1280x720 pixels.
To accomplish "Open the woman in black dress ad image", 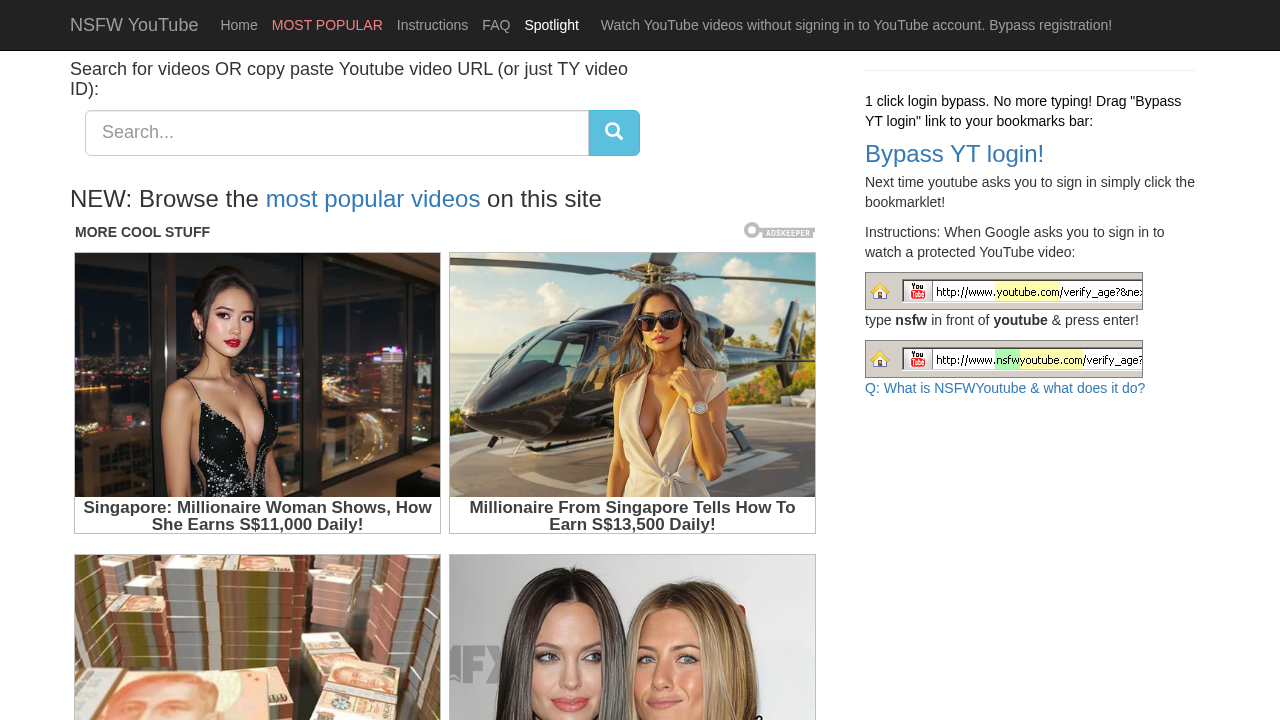I will point(257,375).
